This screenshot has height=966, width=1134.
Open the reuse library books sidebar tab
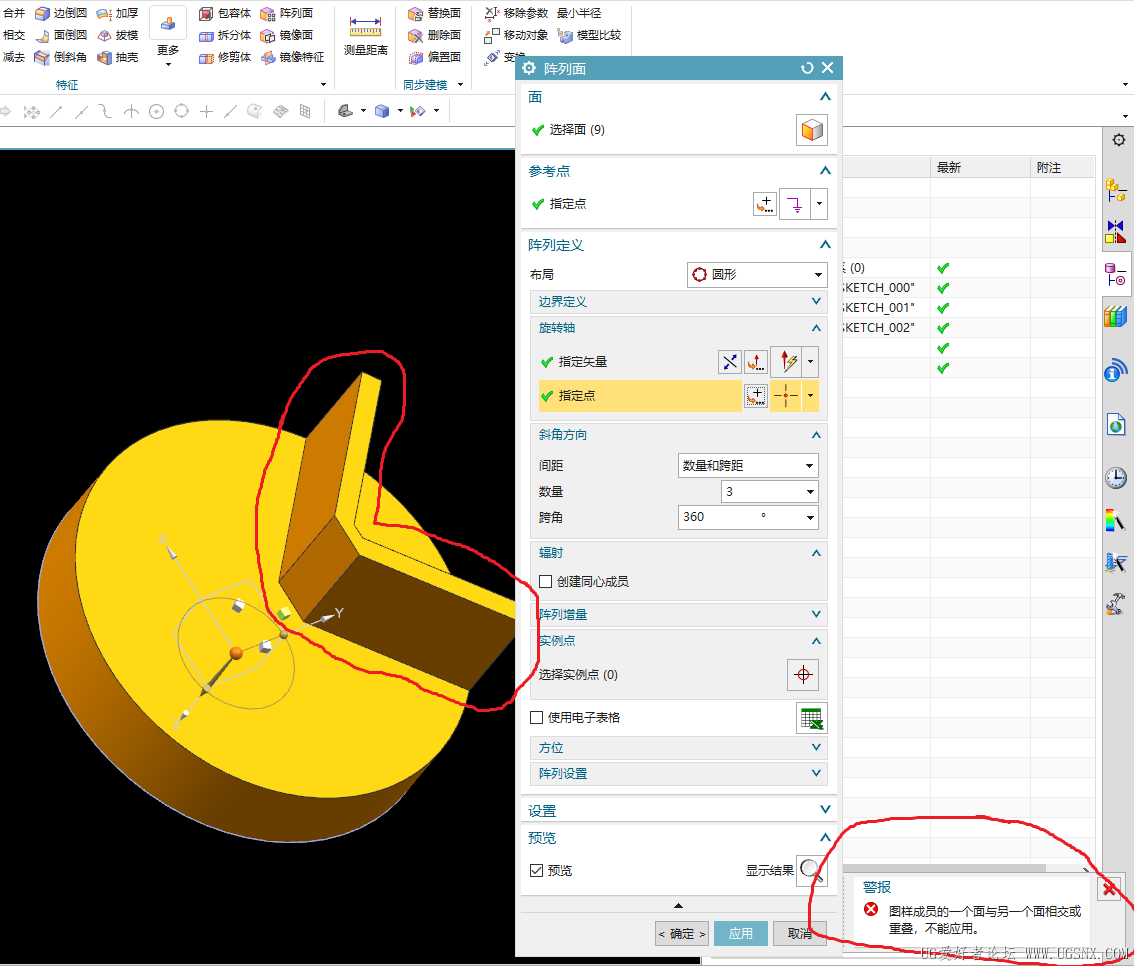pos(1116,316)
